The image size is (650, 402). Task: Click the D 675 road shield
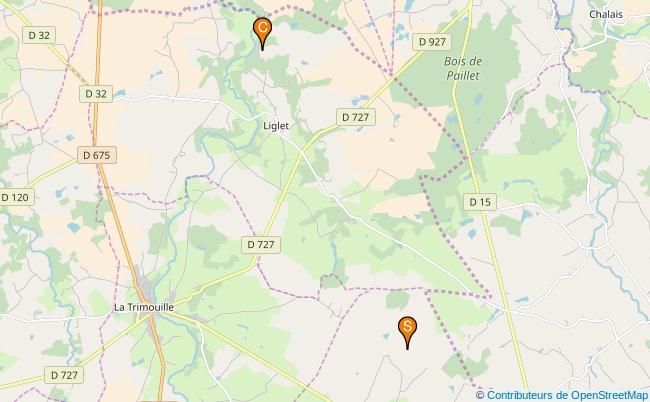(x=97, y=155)
